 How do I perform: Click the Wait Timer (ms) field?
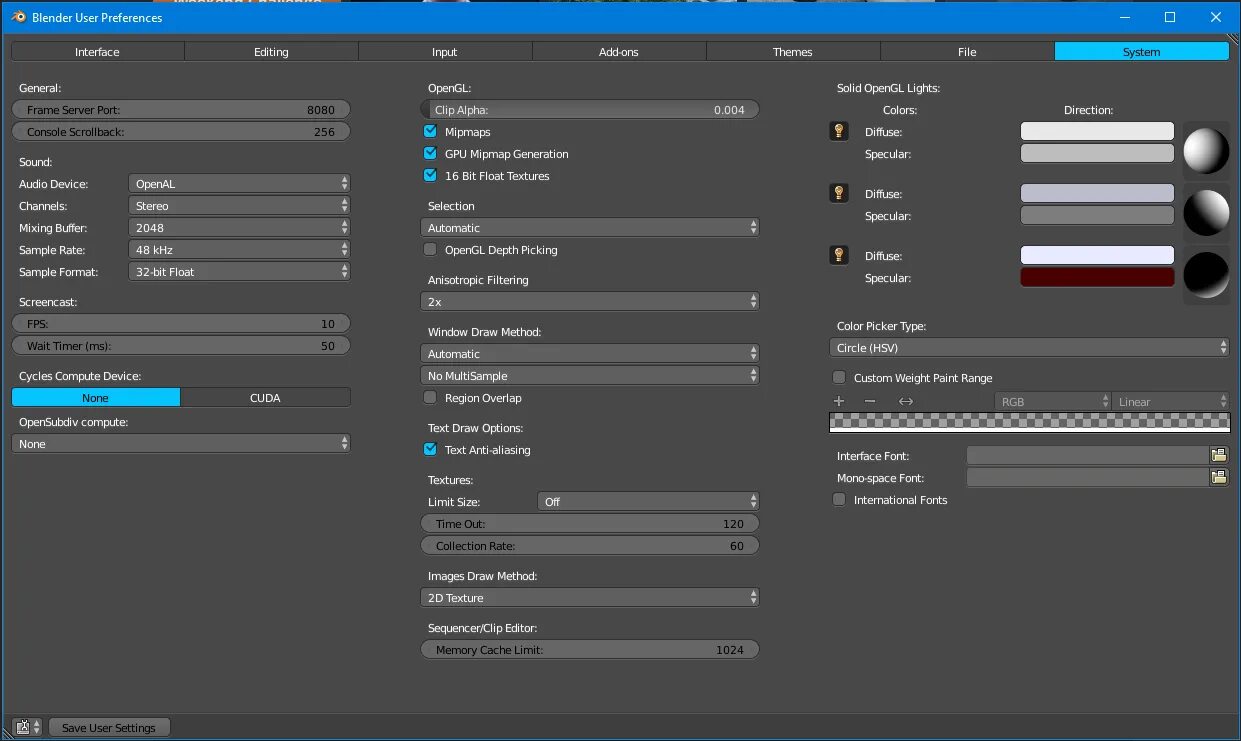tap(181, 345)
